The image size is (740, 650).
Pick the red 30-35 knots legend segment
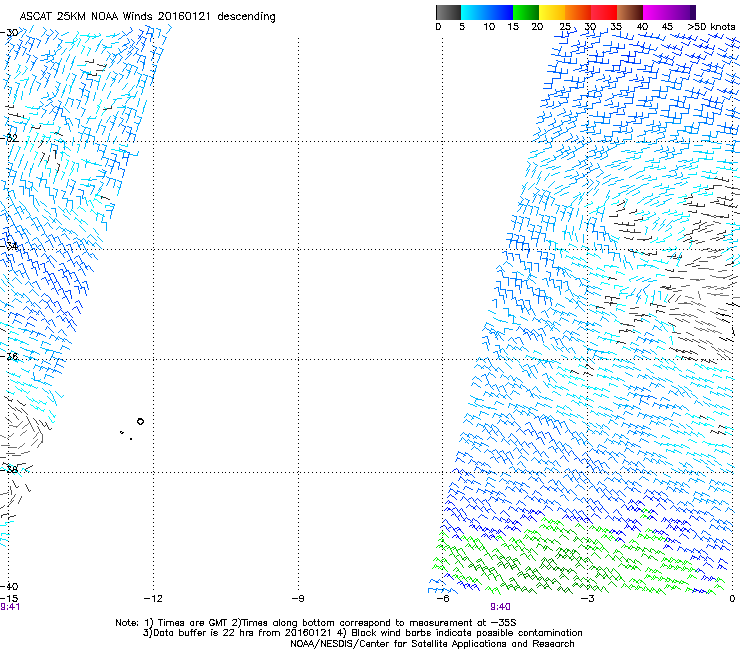(604, 12)
